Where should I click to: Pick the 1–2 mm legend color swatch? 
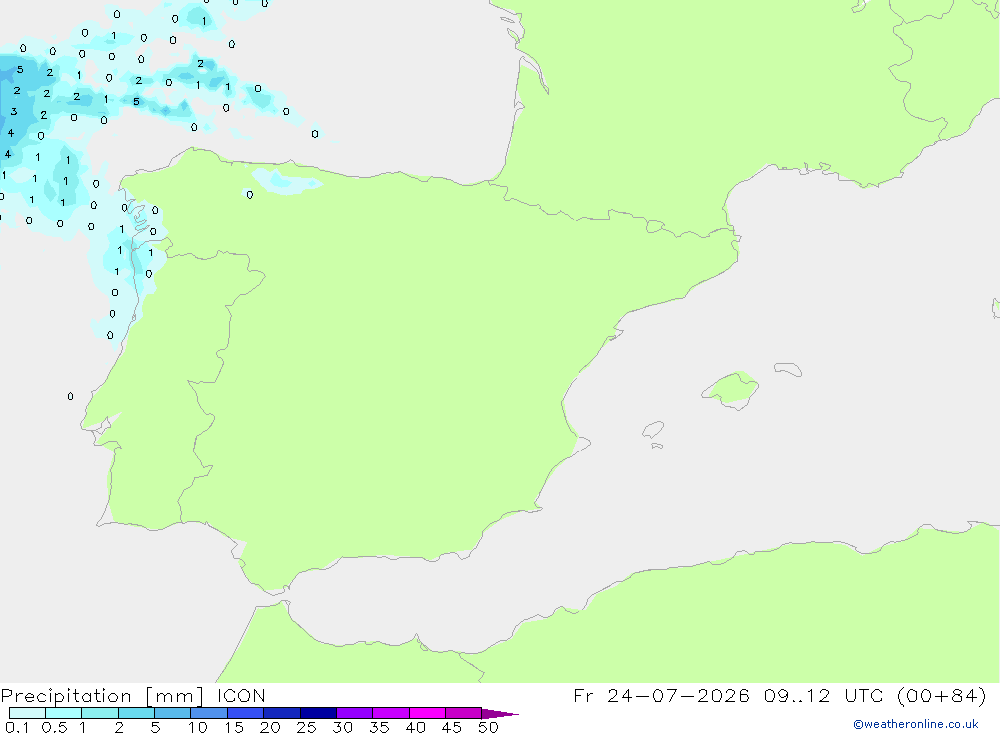[x=100, y=713]
